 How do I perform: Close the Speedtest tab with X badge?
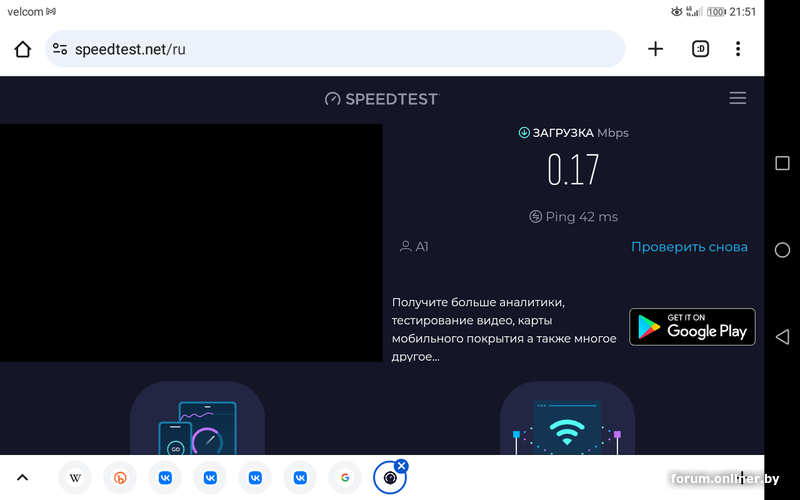point(402,466)
